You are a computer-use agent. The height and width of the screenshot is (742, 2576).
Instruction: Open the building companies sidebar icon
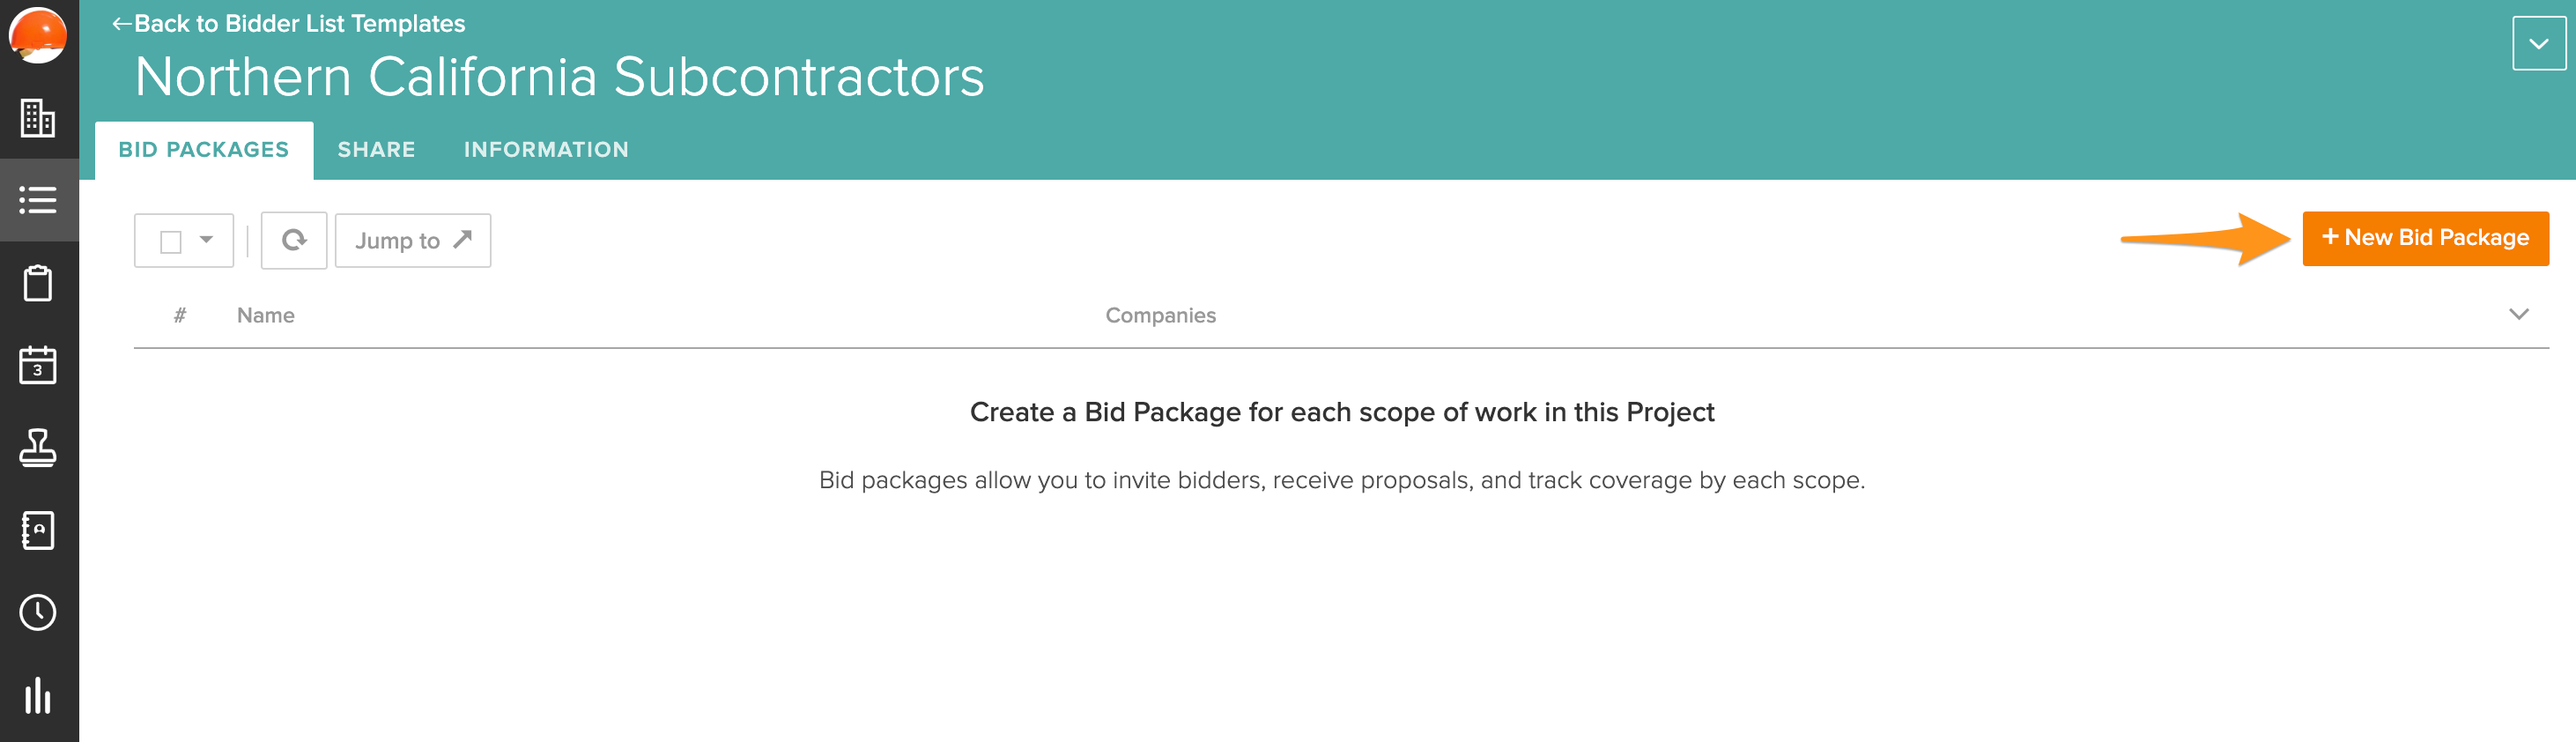tap(38, 118)
